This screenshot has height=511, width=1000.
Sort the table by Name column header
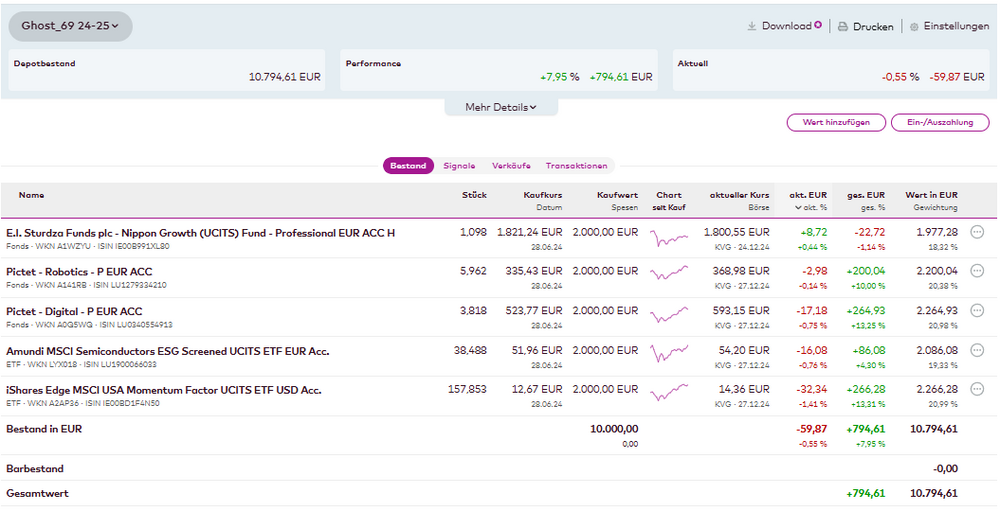point(31,195)
